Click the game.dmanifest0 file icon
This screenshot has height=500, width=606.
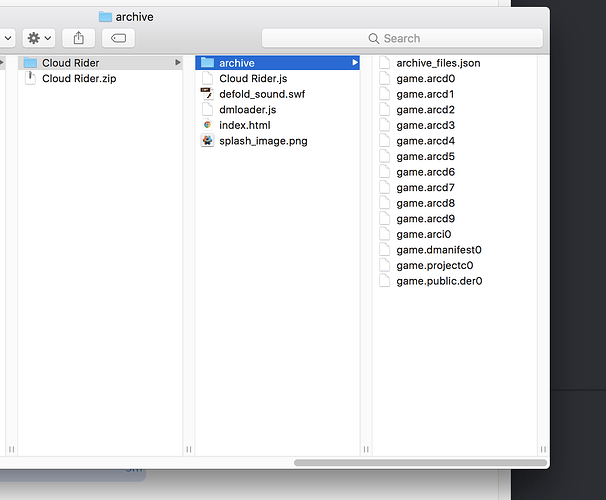[x=385, y=250]
